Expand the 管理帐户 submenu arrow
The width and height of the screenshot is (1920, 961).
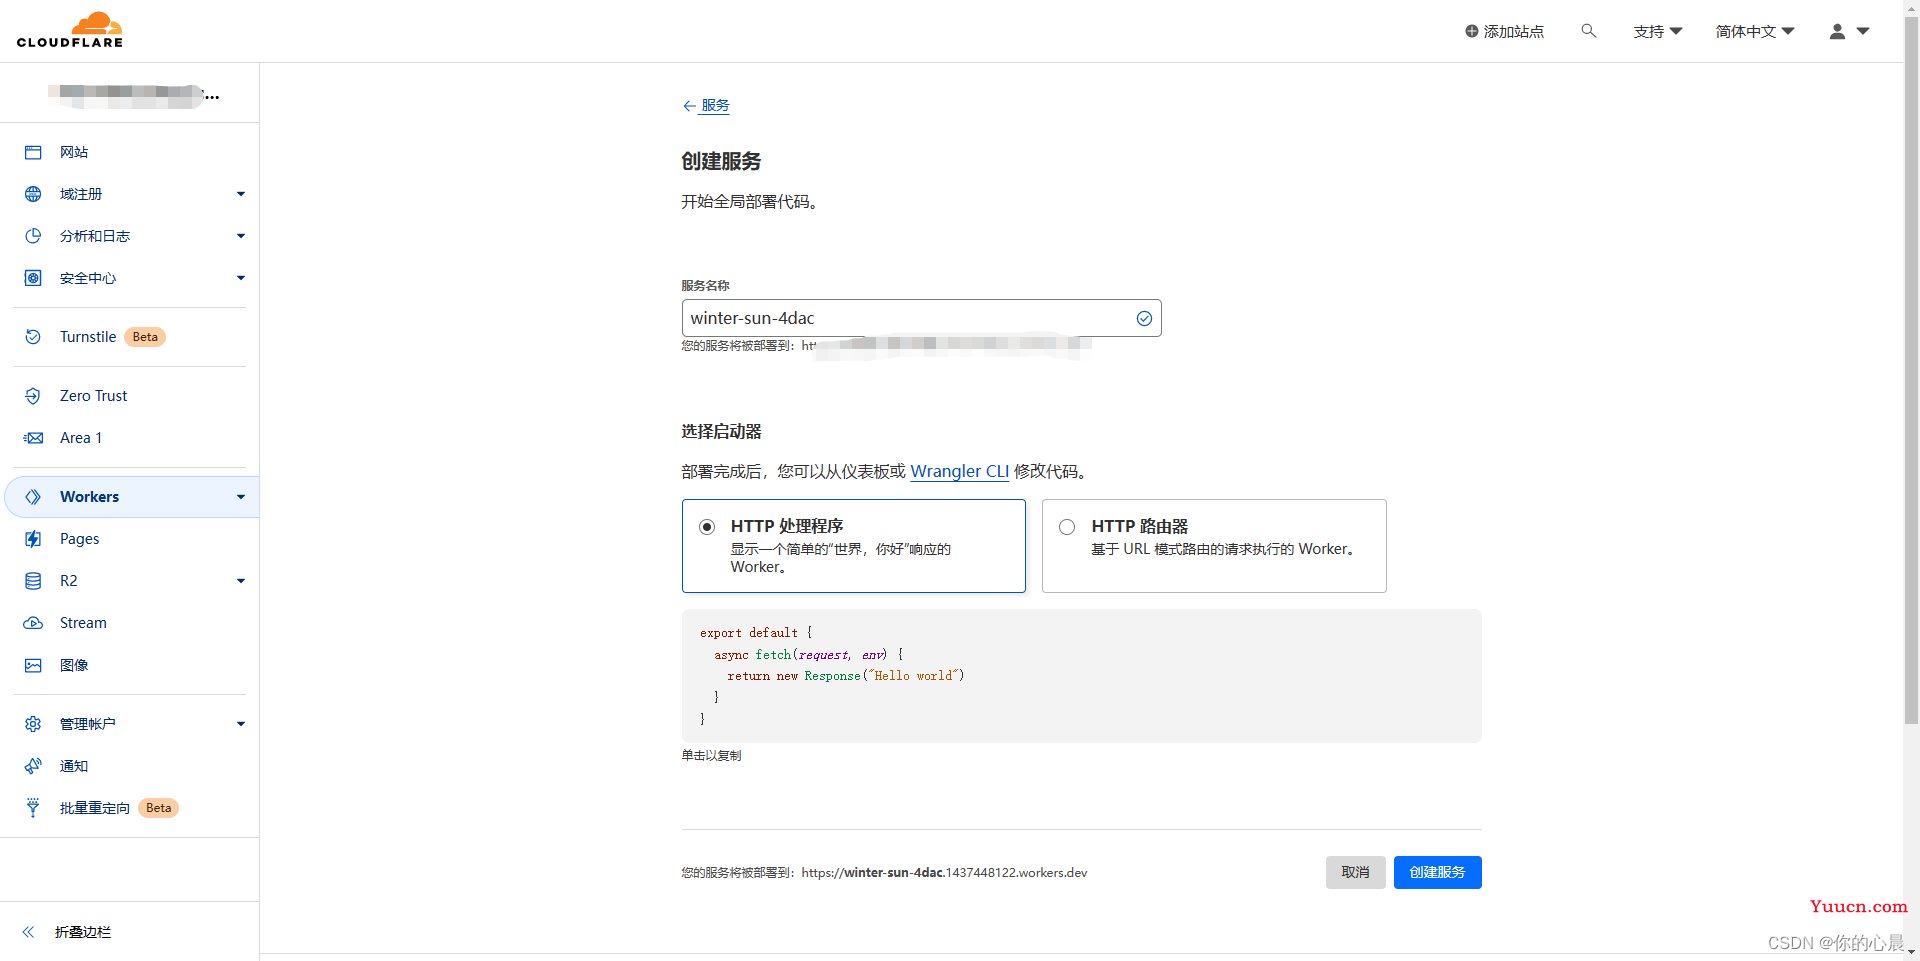pyautogui.click(x=241, y=724)
